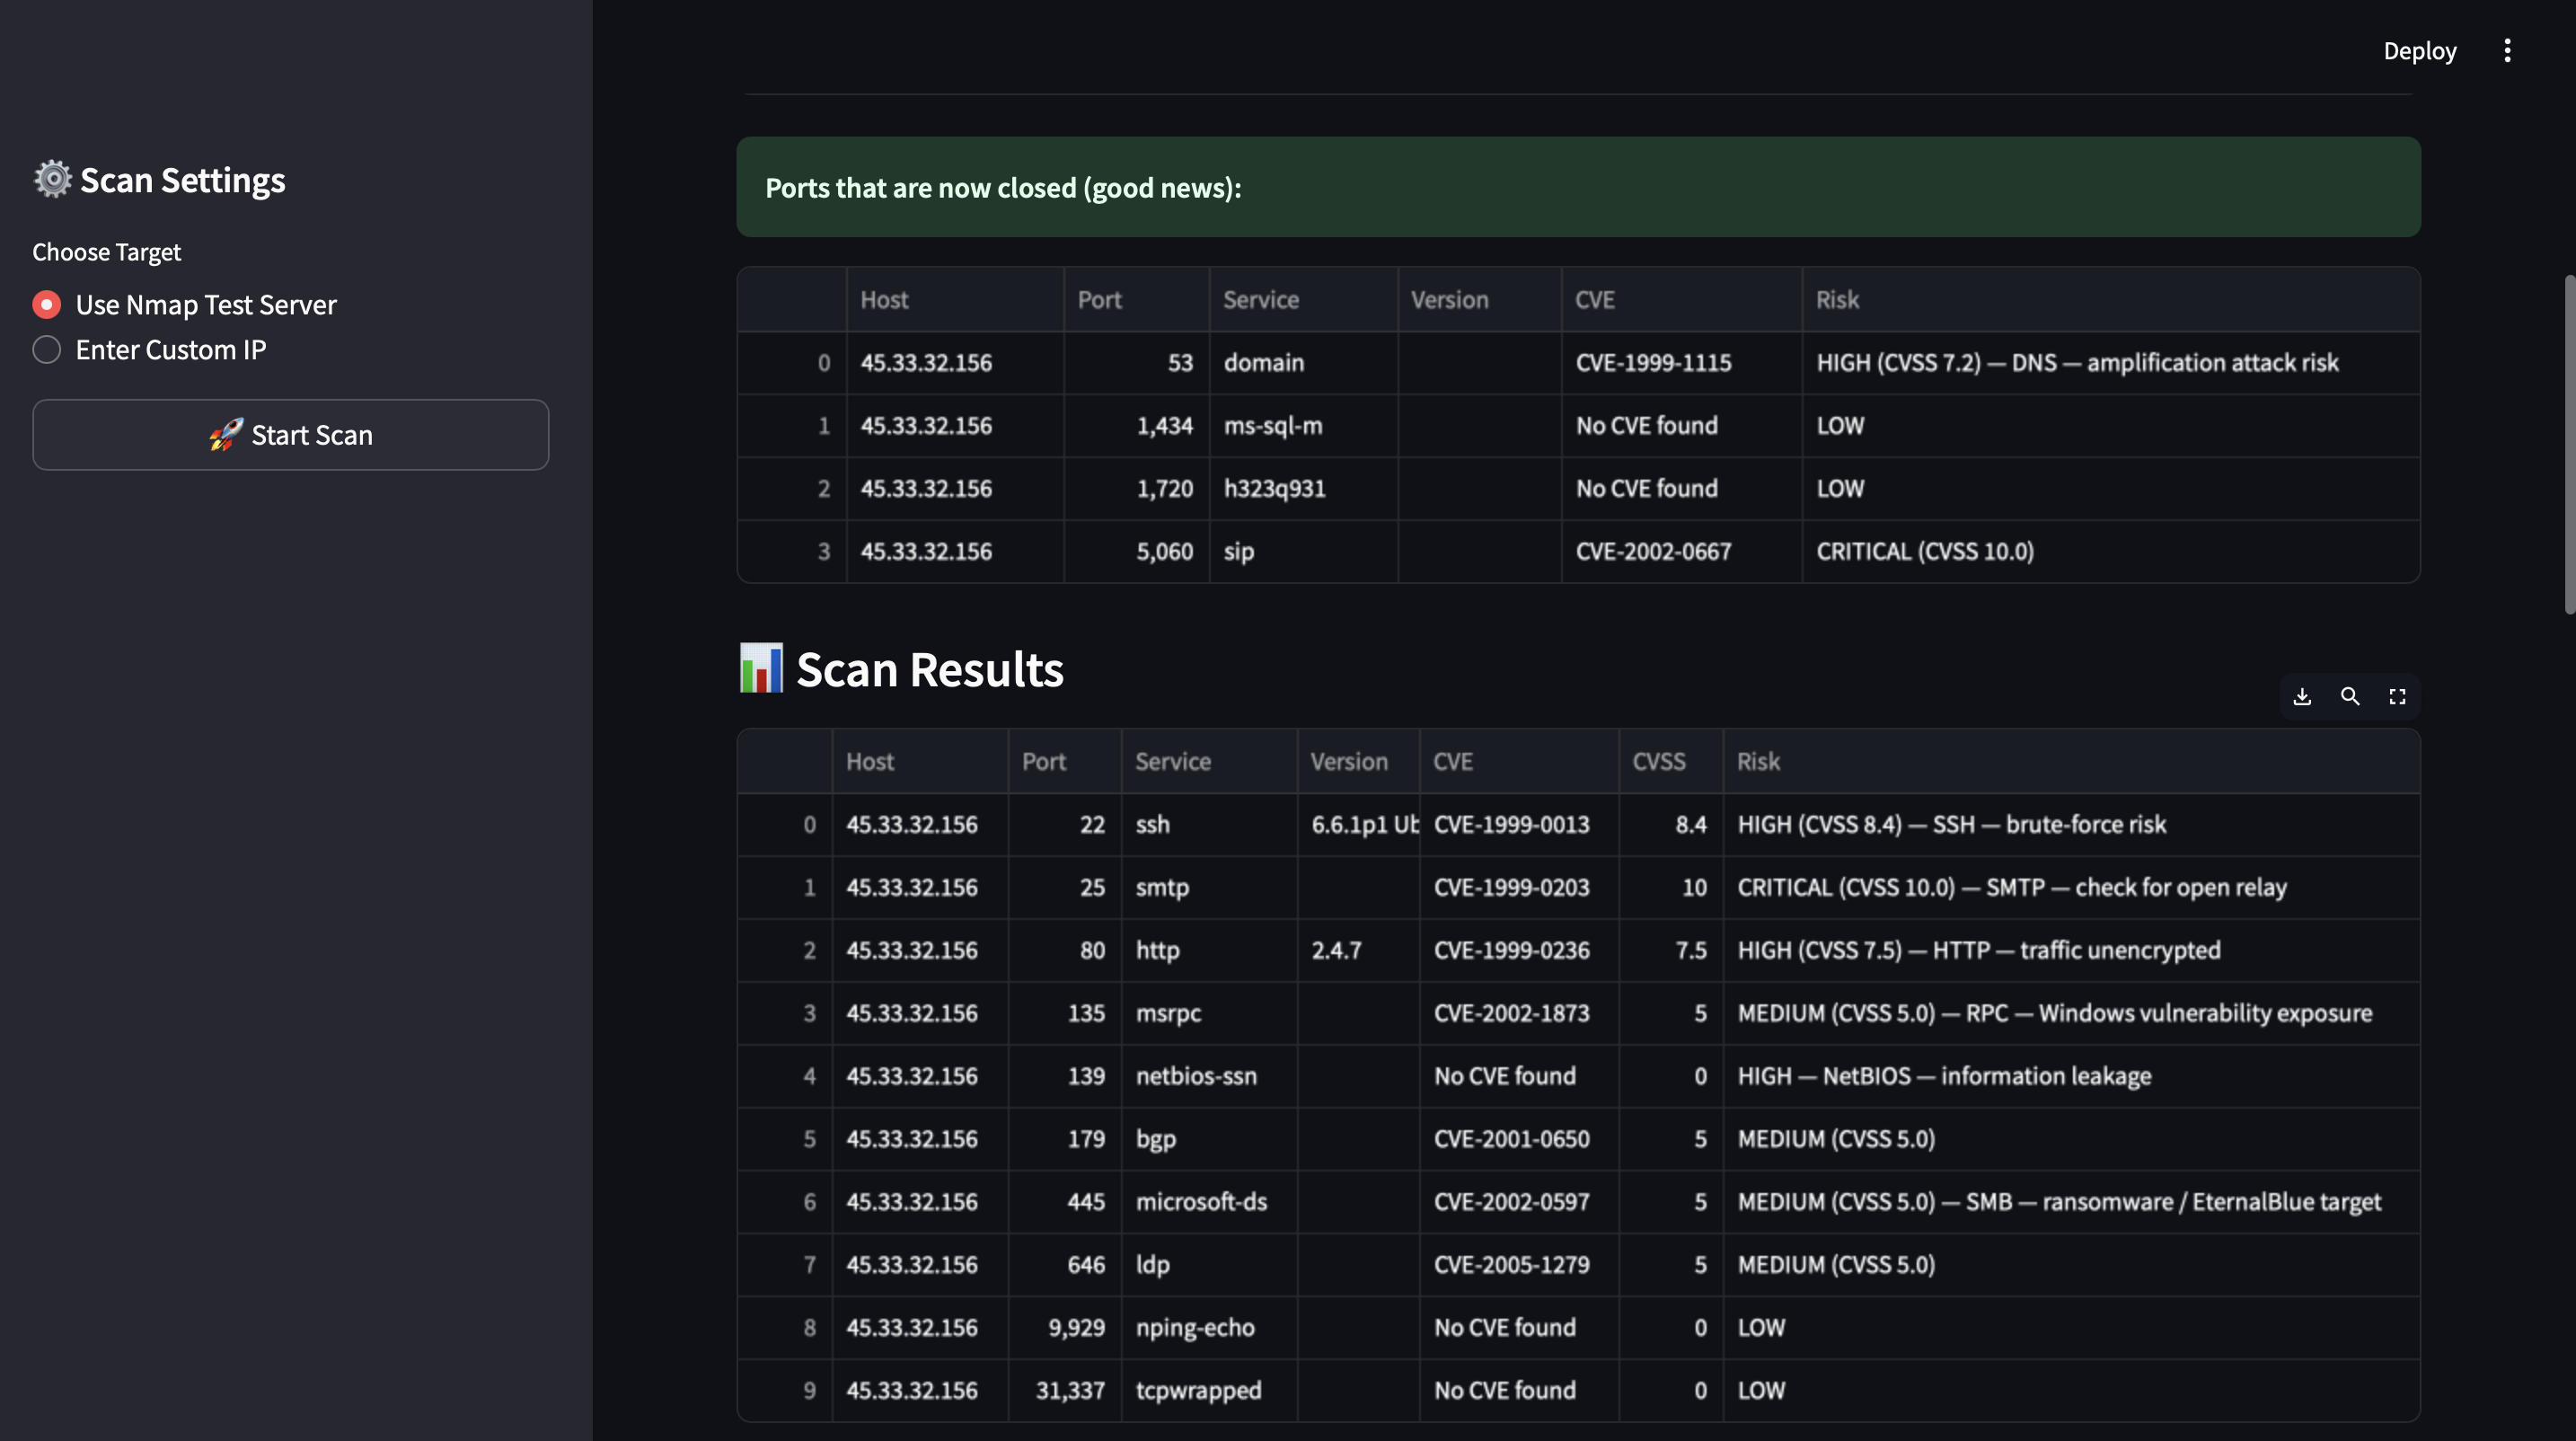
Task: Click the msrpc service cell
Action: click(x=1209, y=1014)
